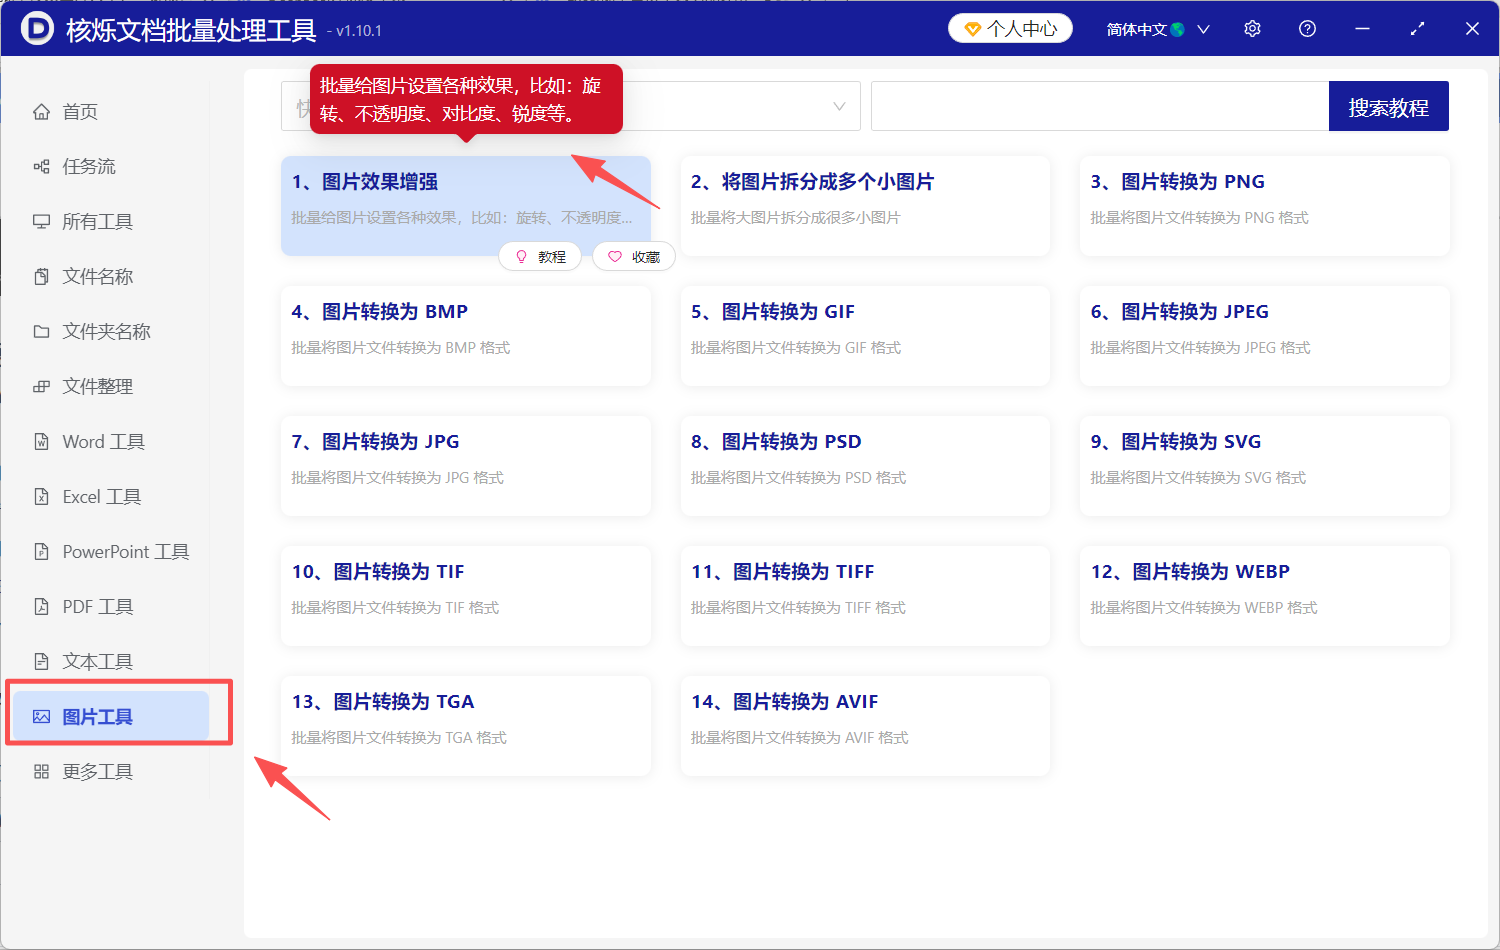Open the 首页 home icon in sidebar

coord(42,111)
